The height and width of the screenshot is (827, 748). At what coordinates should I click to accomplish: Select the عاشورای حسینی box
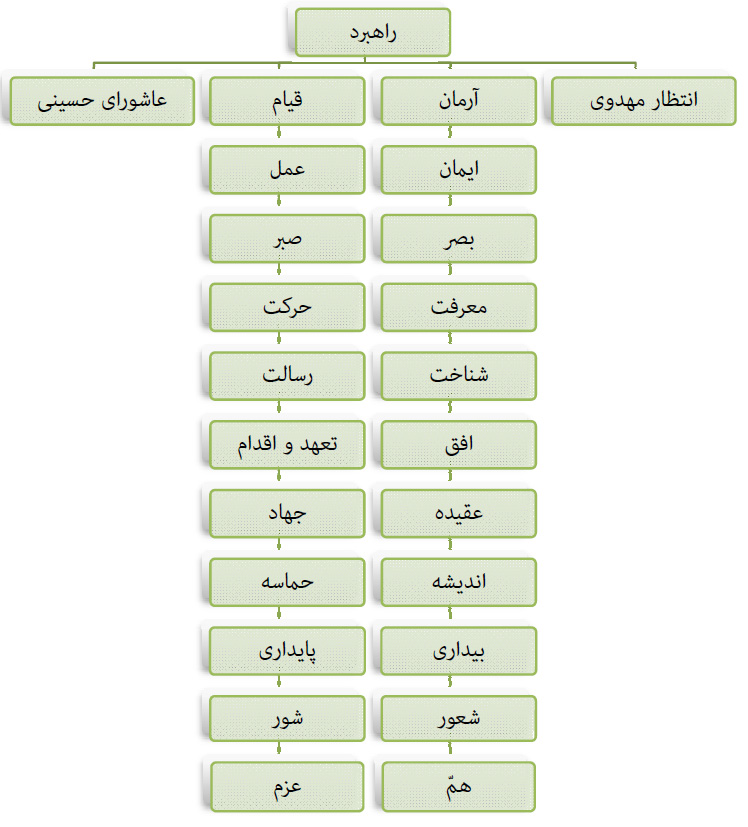102,101
